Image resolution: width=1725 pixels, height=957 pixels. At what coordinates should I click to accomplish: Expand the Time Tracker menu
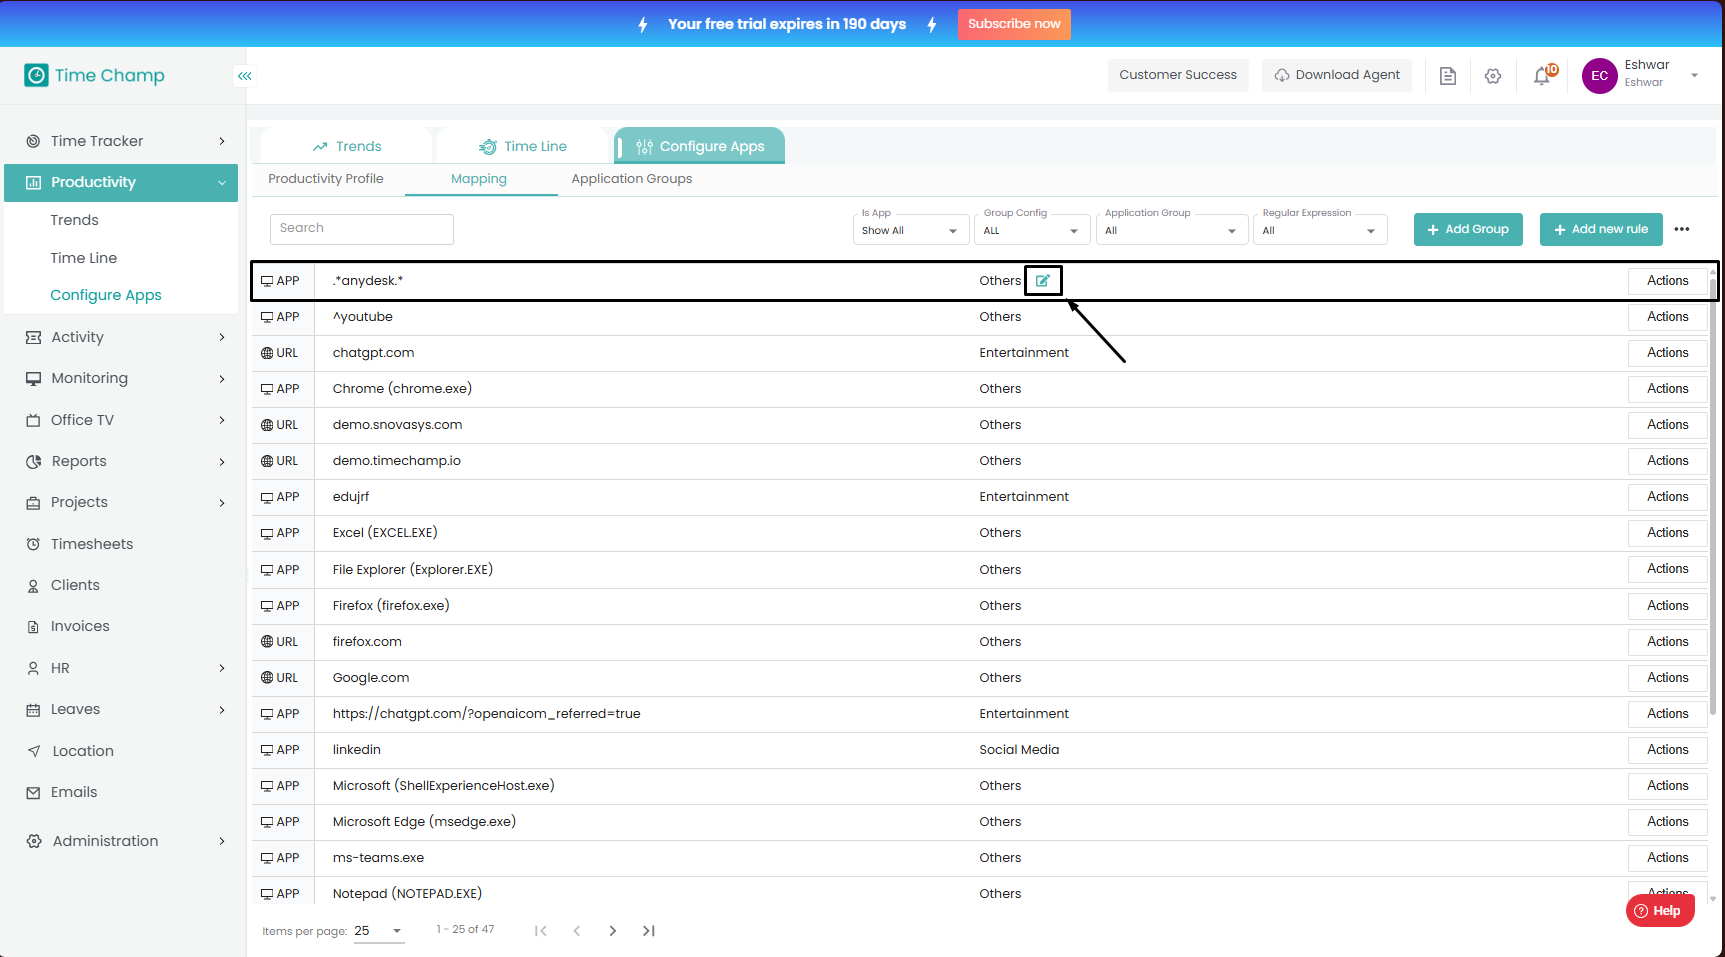(222, 141)
